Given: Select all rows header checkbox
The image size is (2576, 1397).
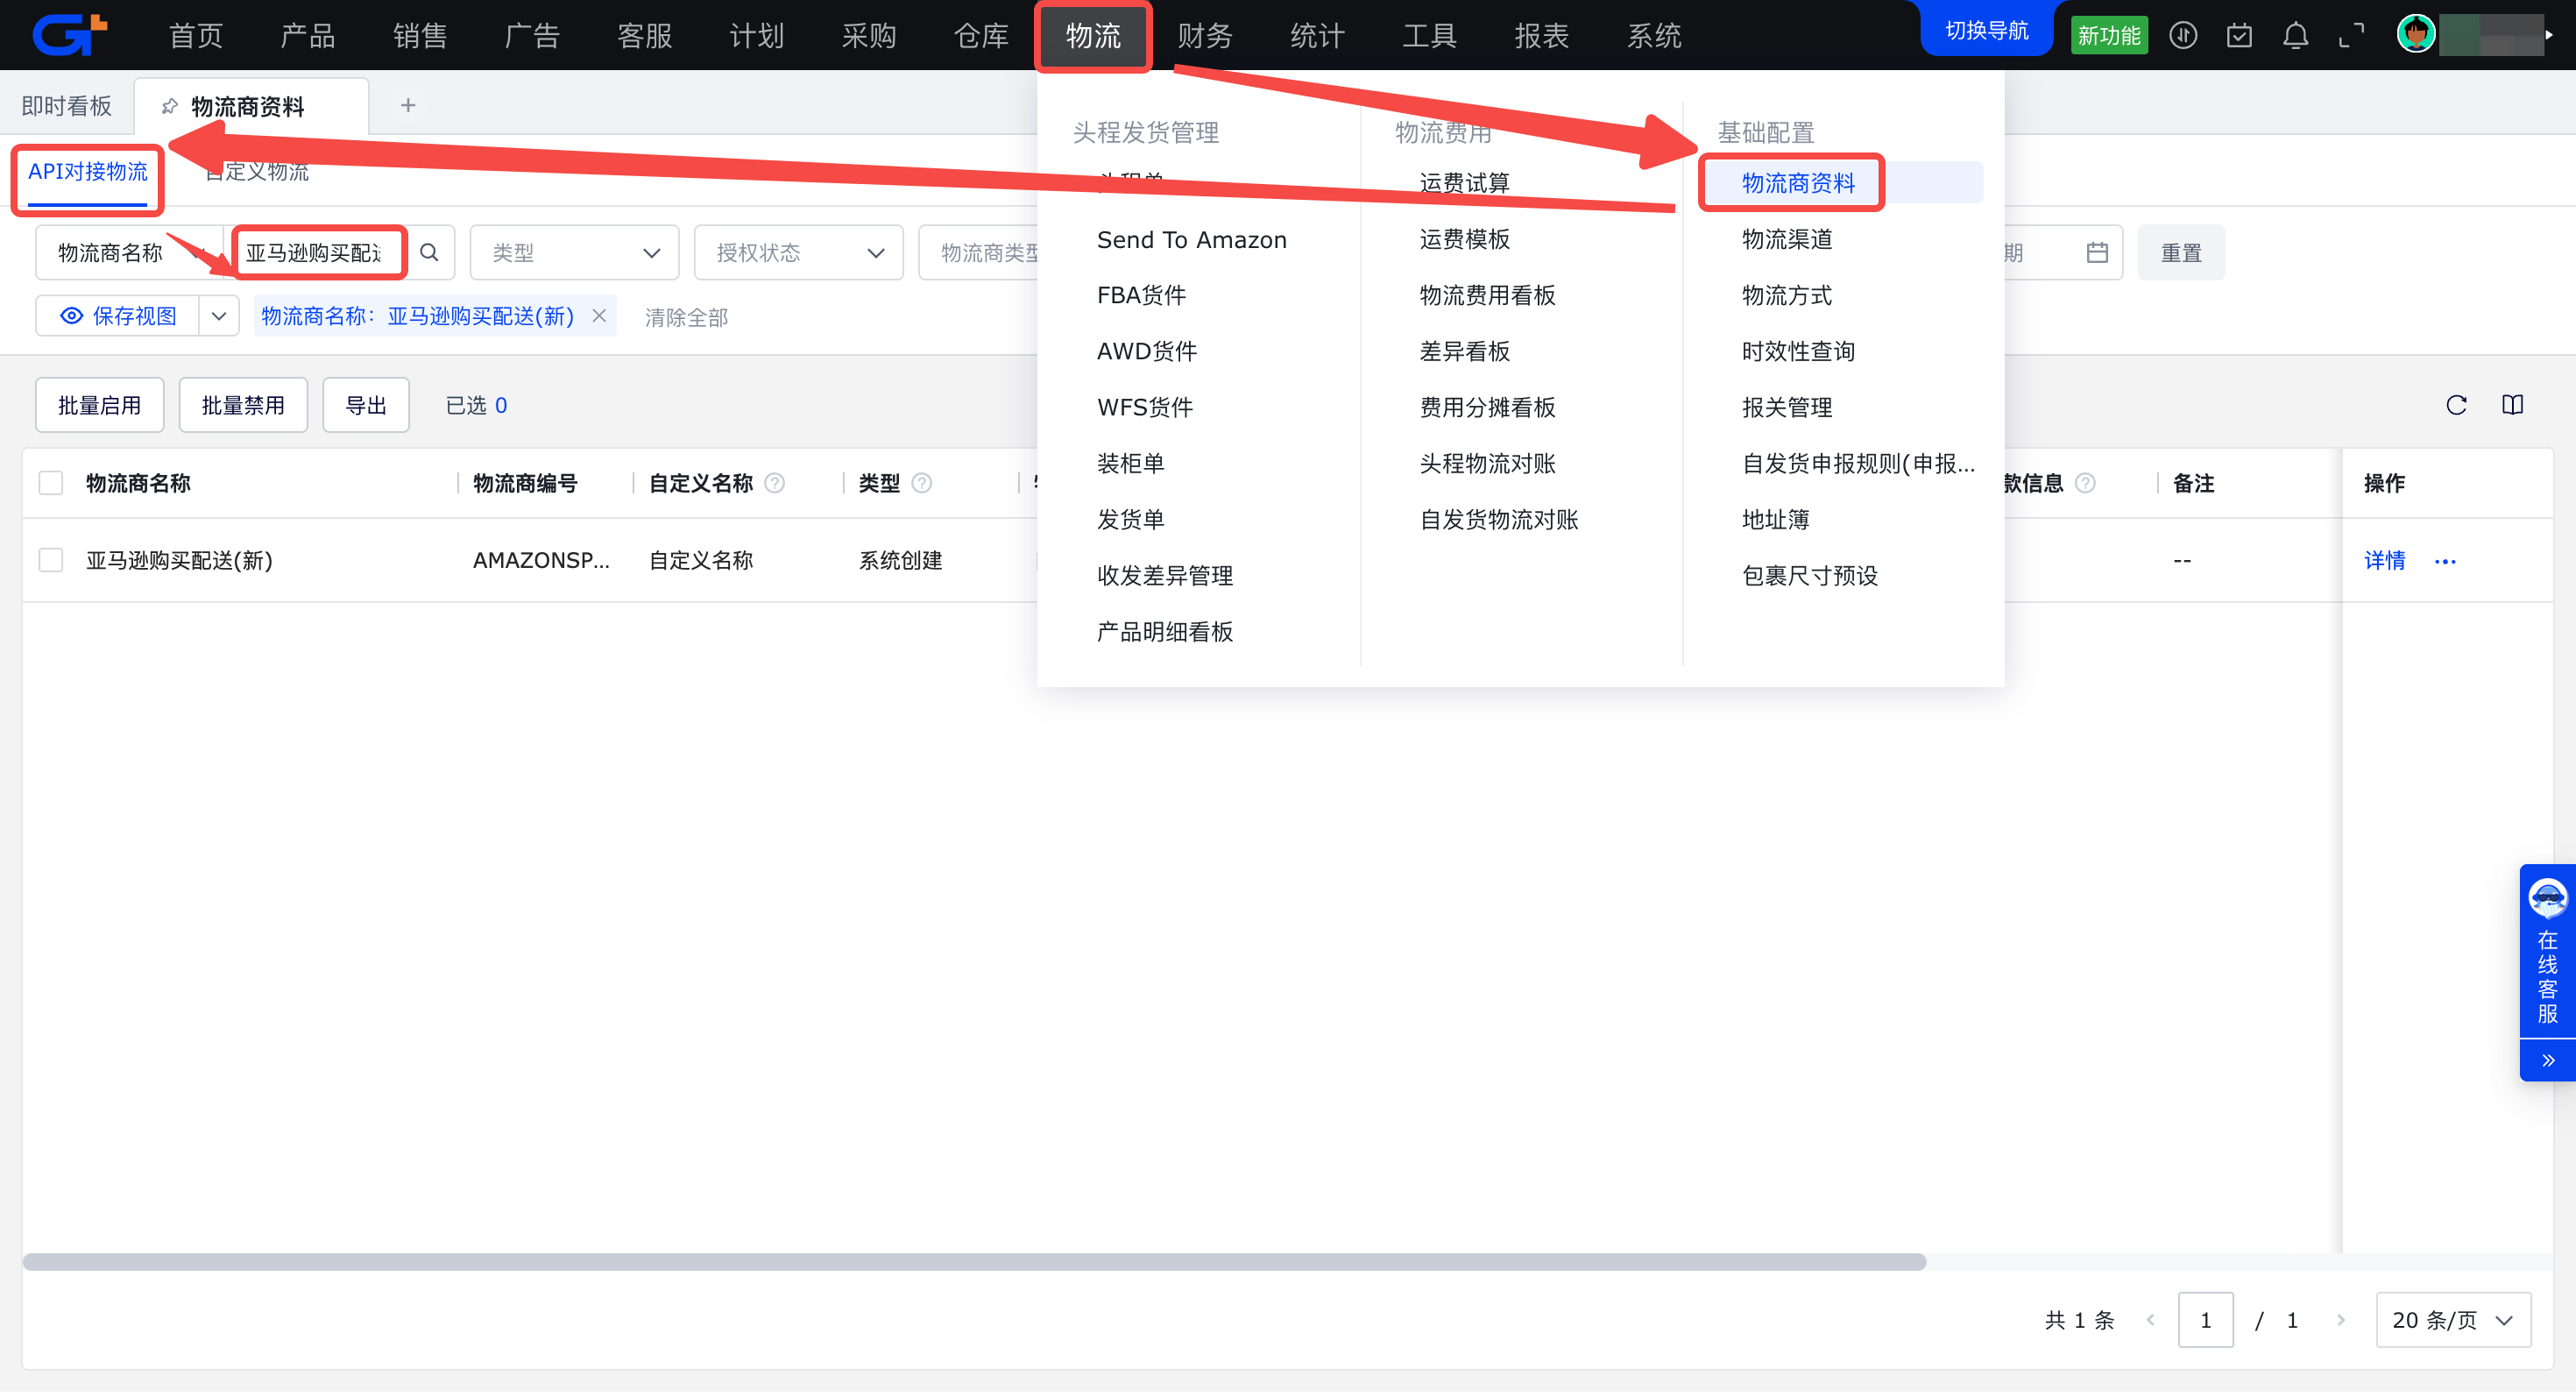Looking at the screenshot, I should pyautogui.click(x=51, y=485).
